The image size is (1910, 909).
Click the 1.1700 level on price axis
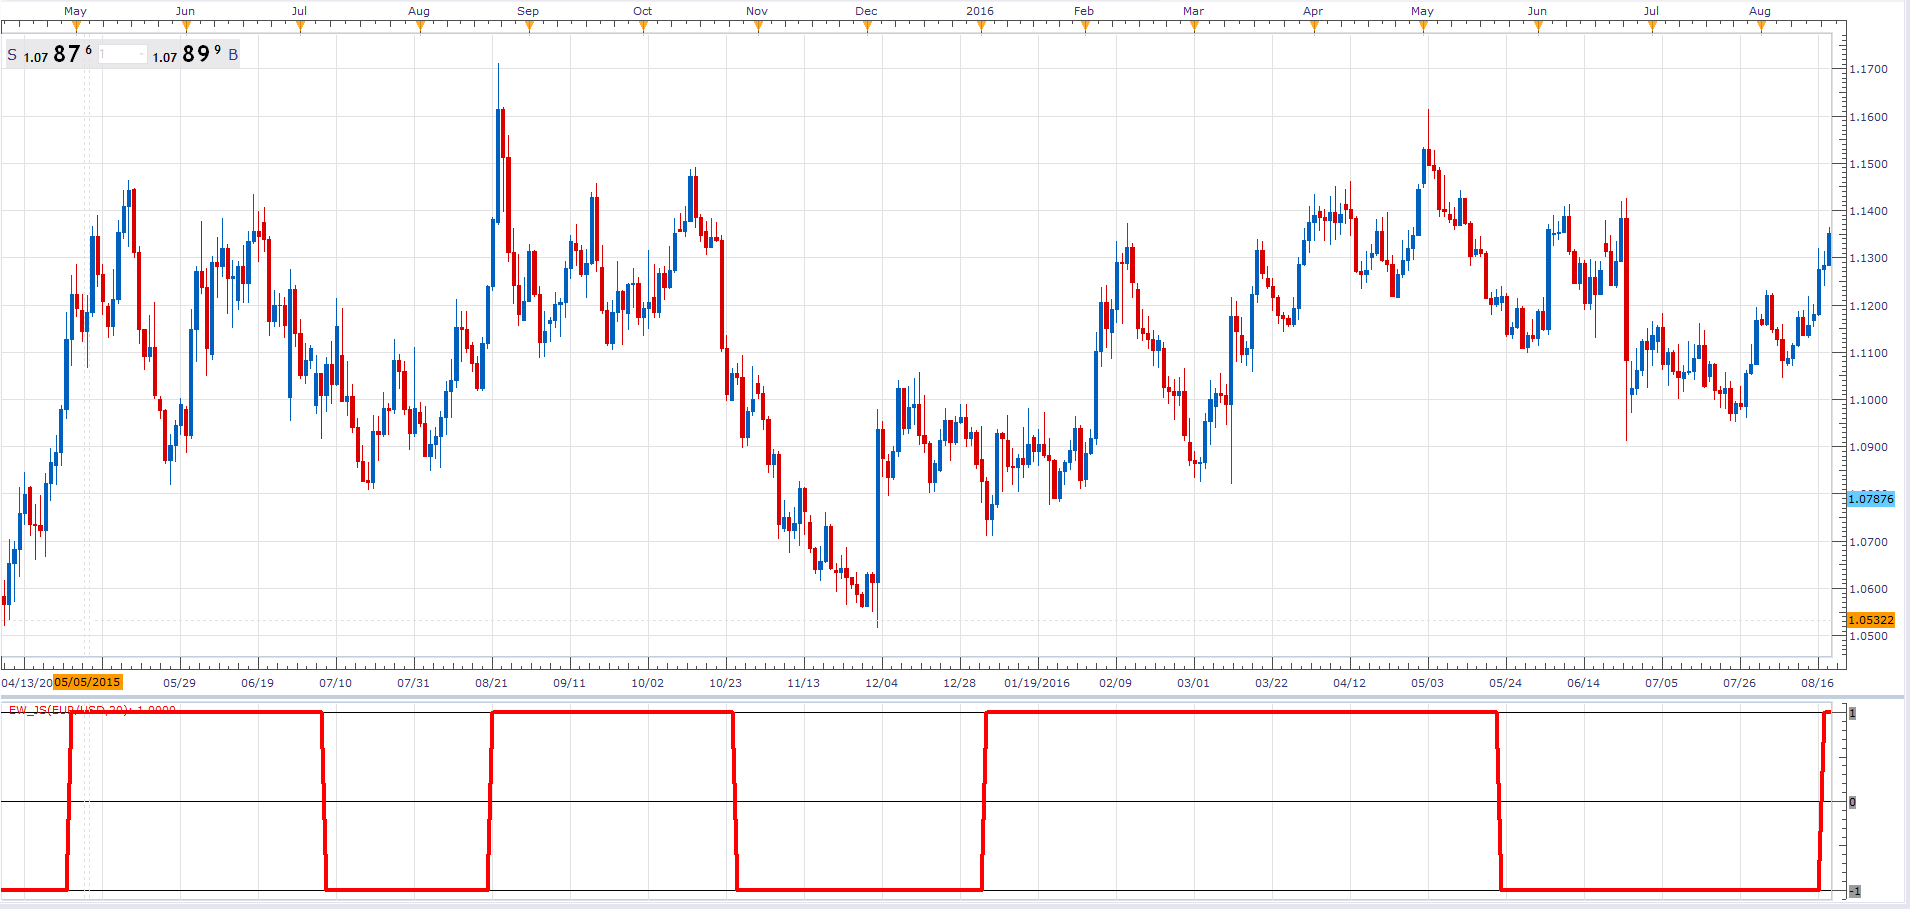coord(1868,69)
